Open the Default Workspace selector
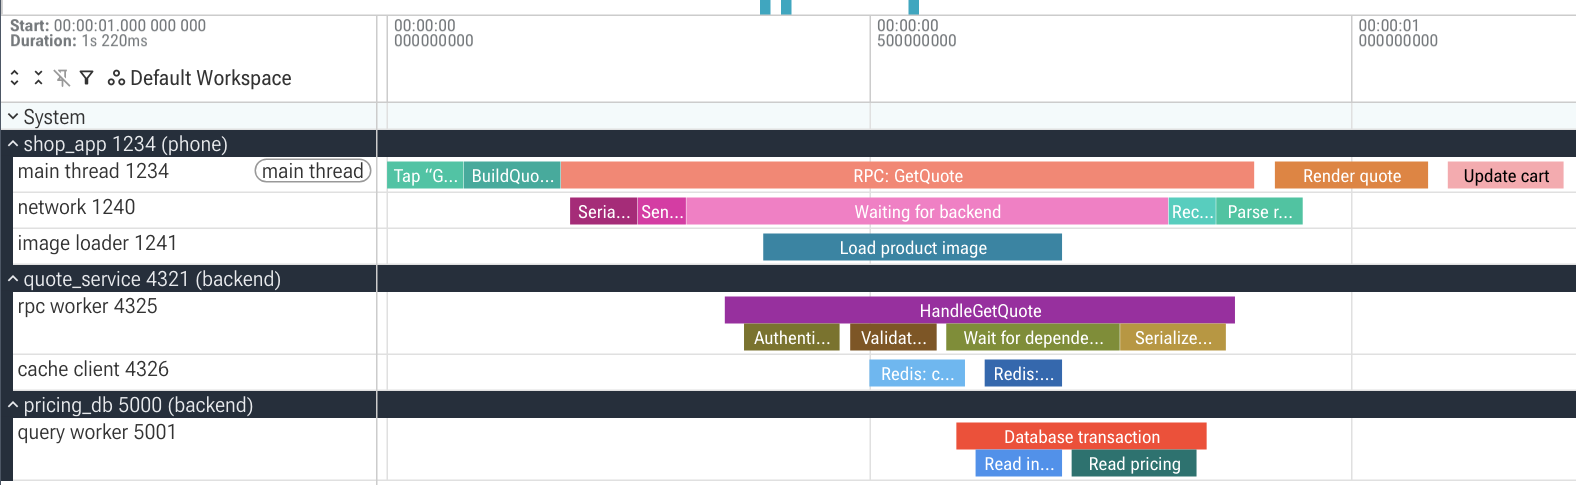 pos(199,78)
